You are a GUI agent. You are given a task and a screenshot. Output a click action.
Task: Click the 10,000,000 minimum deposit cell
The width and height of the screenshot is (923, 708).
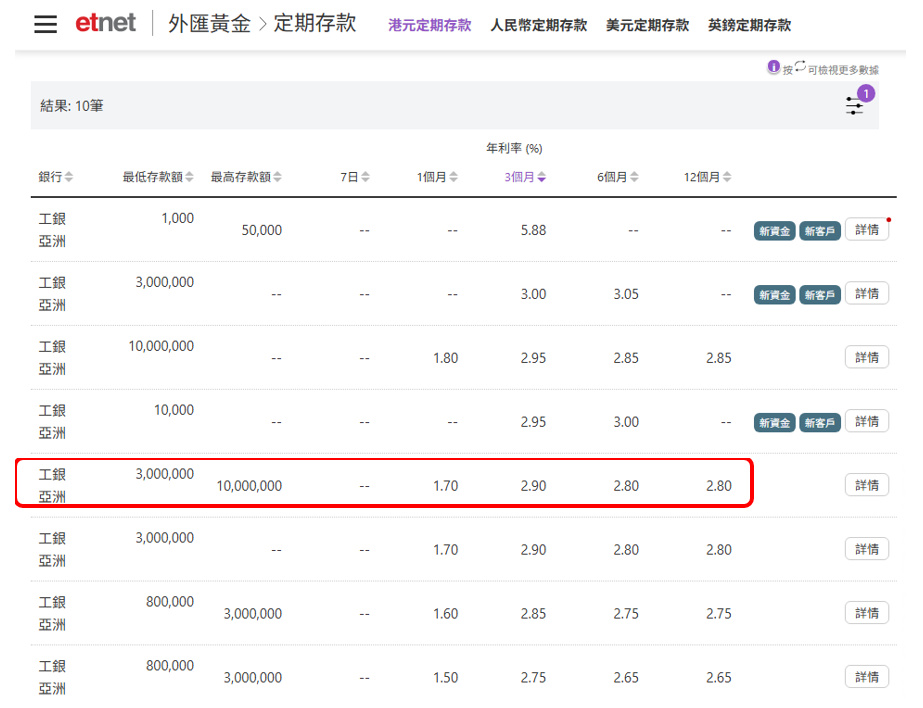tap(161, 346)
